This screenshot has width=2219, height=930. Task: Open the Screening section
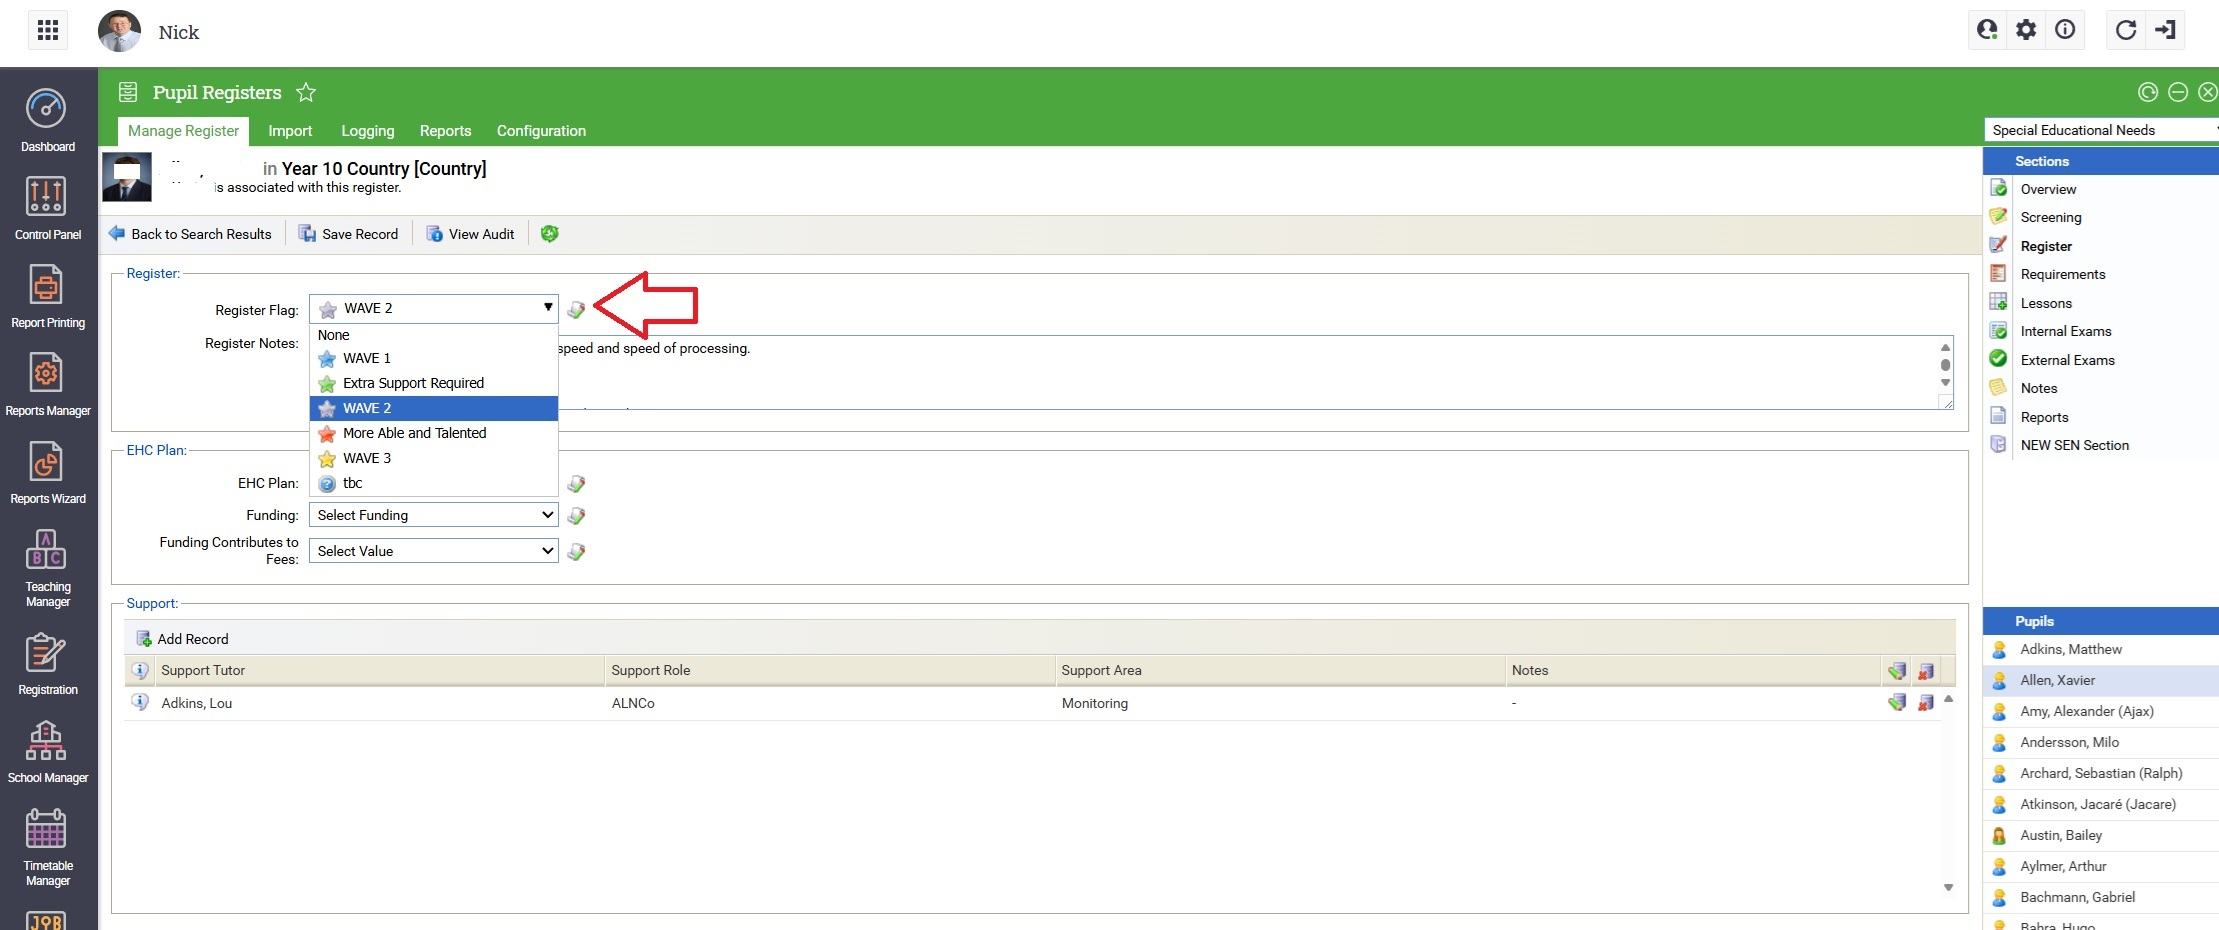pos(2050,217)
